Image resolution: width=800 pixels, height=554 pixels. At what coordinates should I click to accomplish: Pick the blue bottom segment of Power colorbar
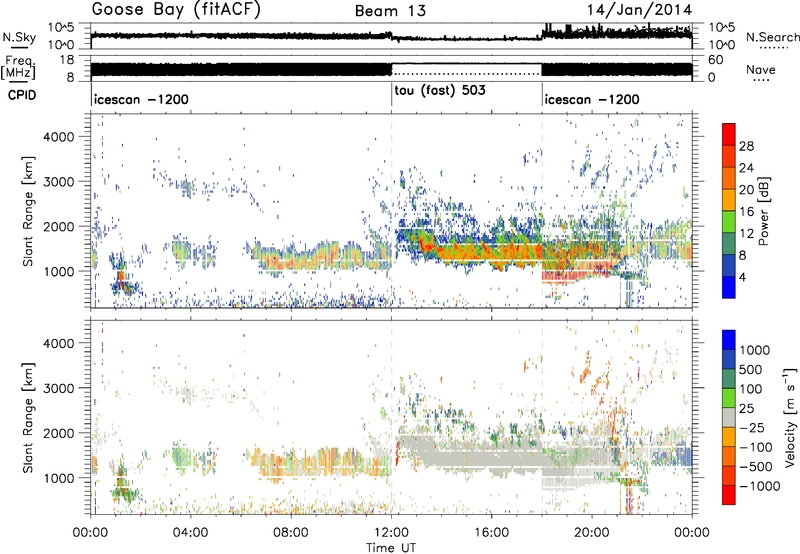coord(729,288)
